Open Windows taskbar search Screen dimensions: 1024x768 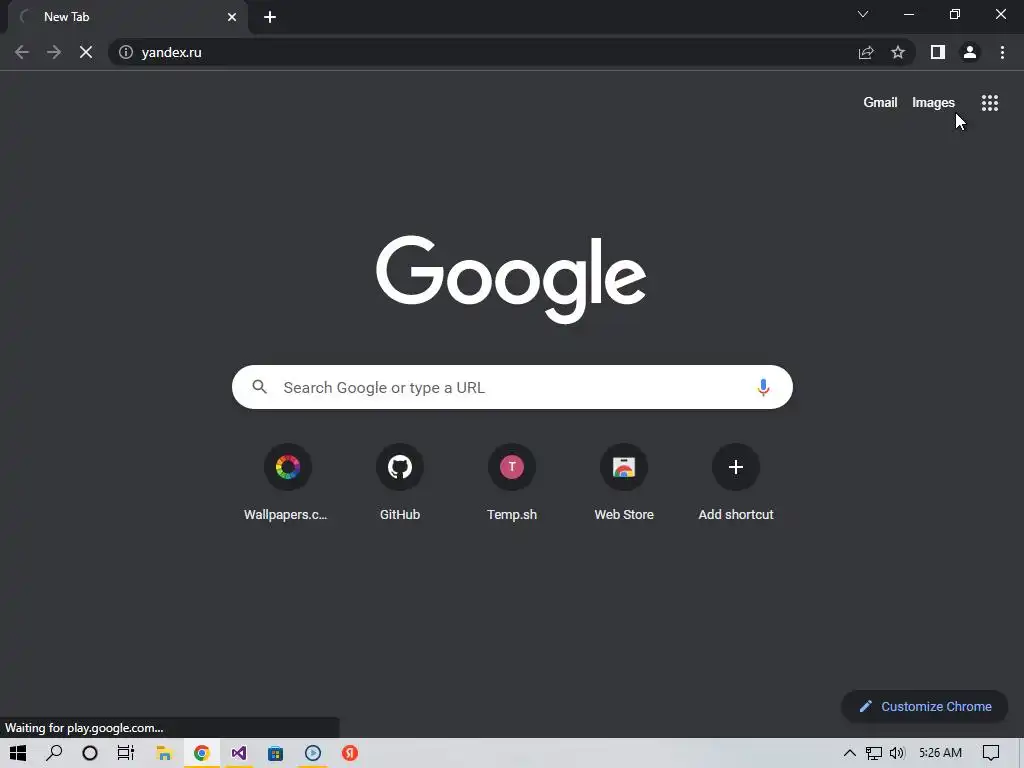[x=54, y=753]
